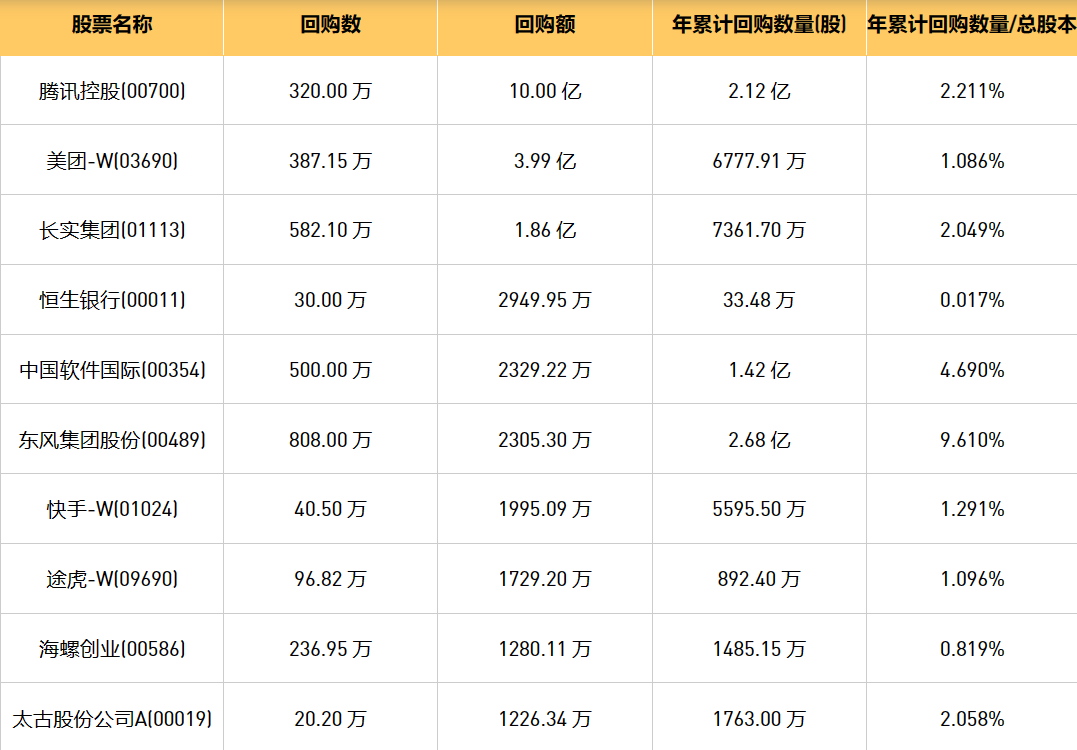This screenshot has width=1077, height=750.
Task: Open the 恒生银行(00011) stock entry
Action: (112, 300)
